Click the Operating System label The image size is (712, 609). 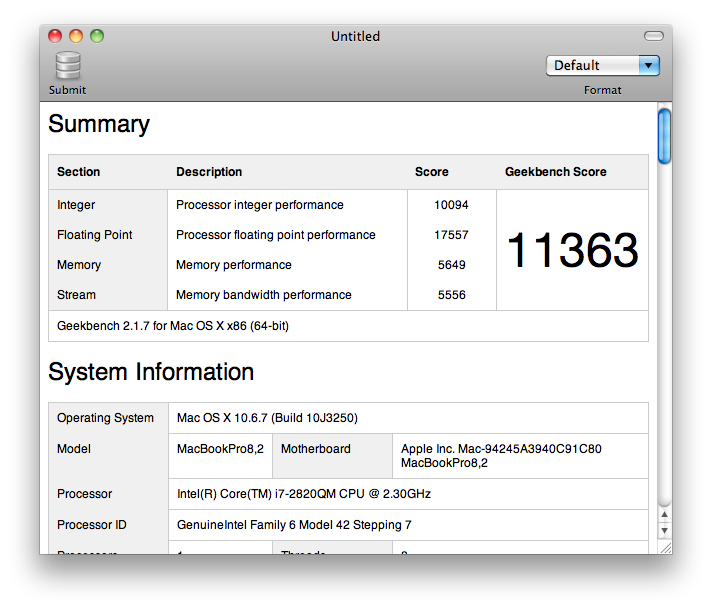click(x=105, y=418)
